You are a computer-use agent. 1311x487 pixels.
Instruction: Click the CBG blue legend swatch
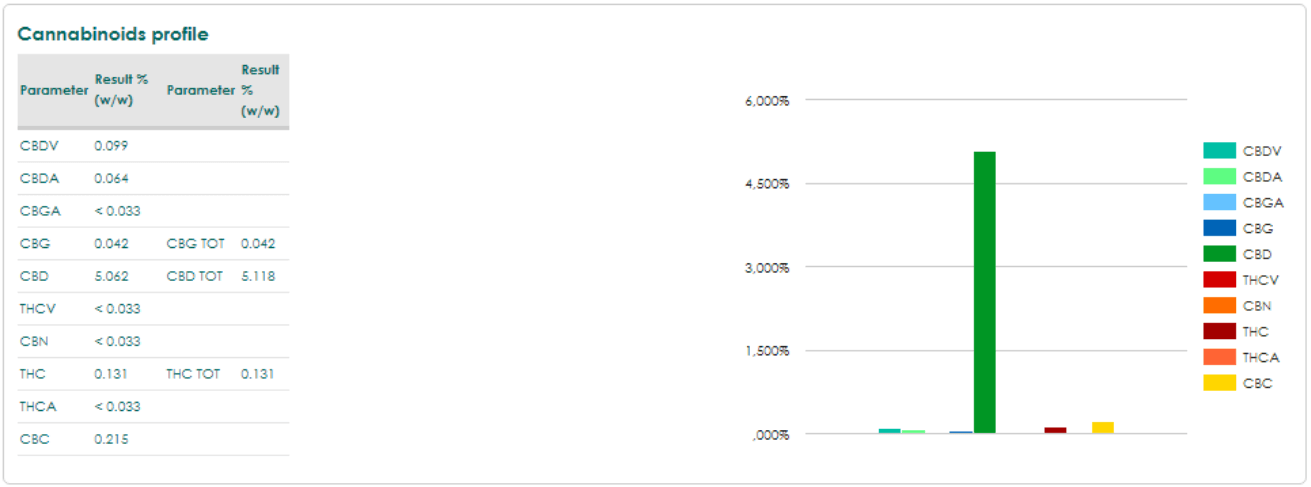pos(1219,228)
